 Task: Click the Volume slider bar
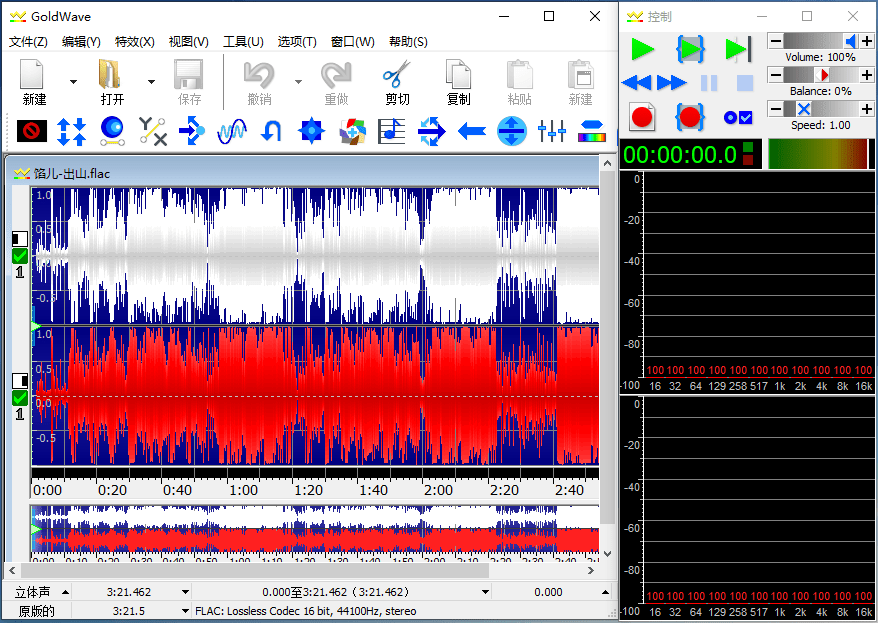821,41
